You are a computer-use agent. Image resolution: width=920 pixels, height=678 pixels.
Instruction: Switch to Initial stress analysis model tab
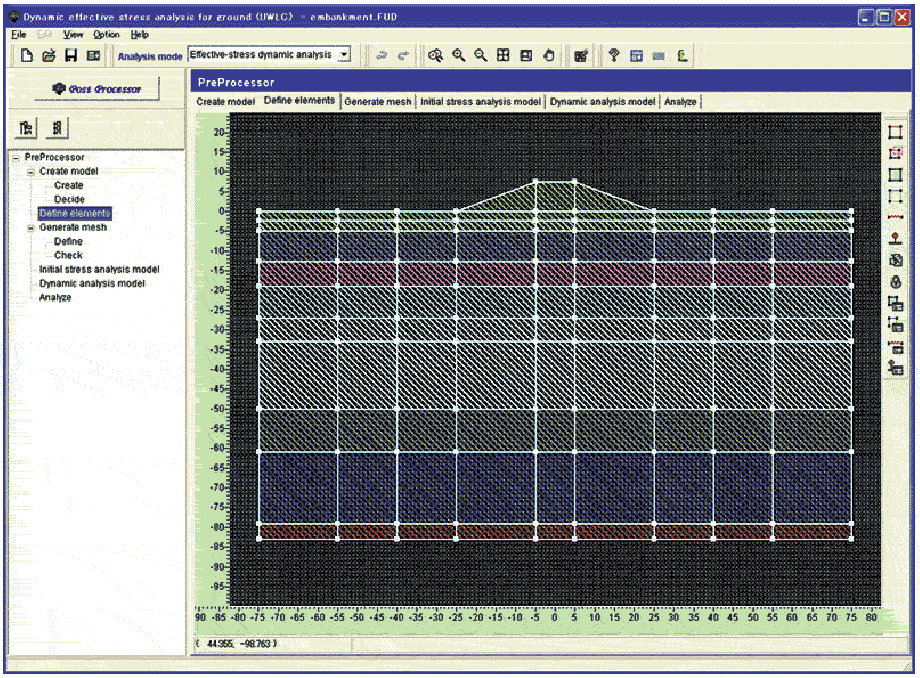tap(481, 101)
